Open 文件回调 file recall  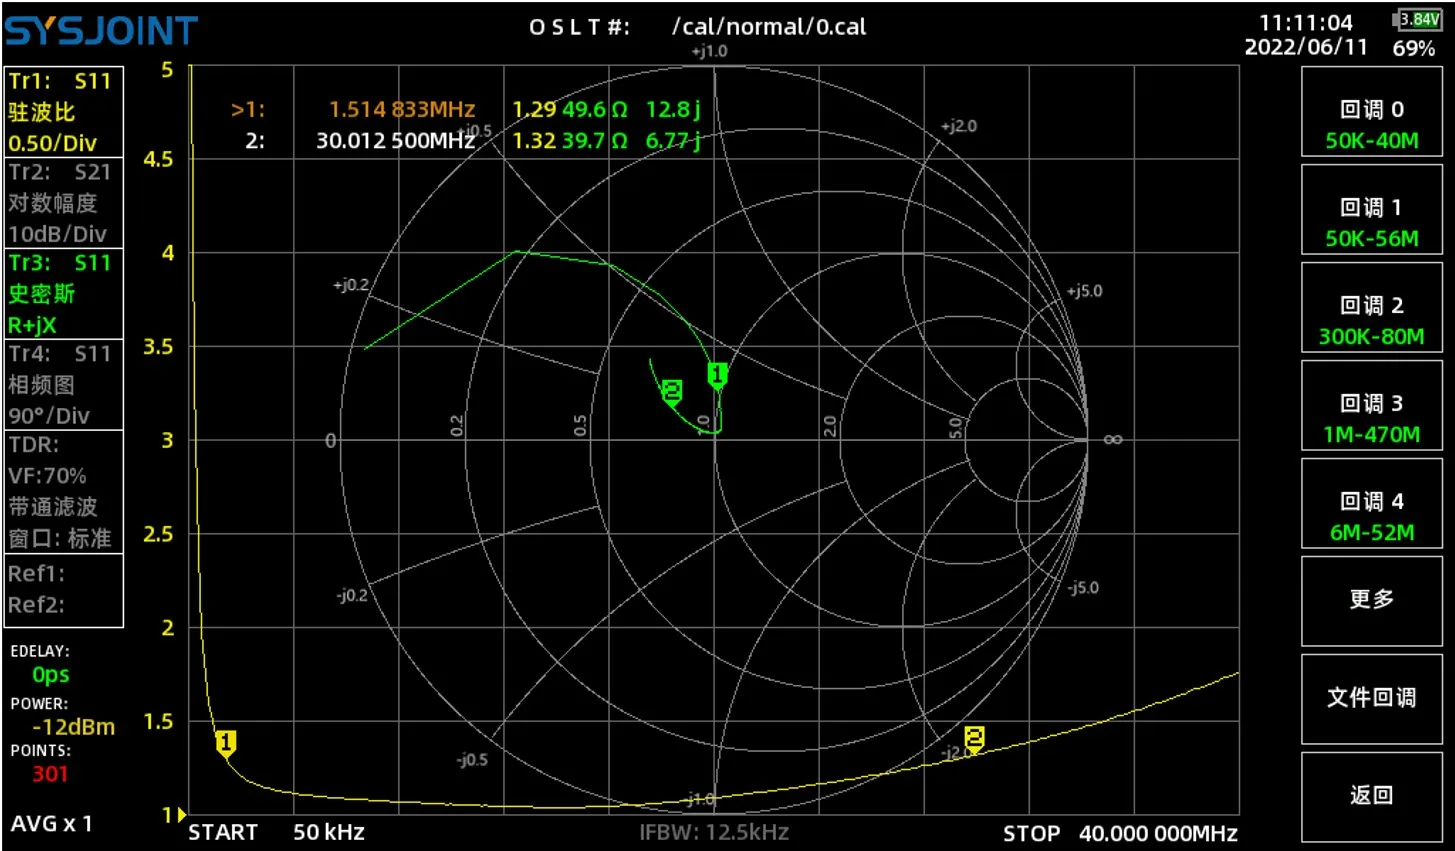click(x=1371, y=698)
